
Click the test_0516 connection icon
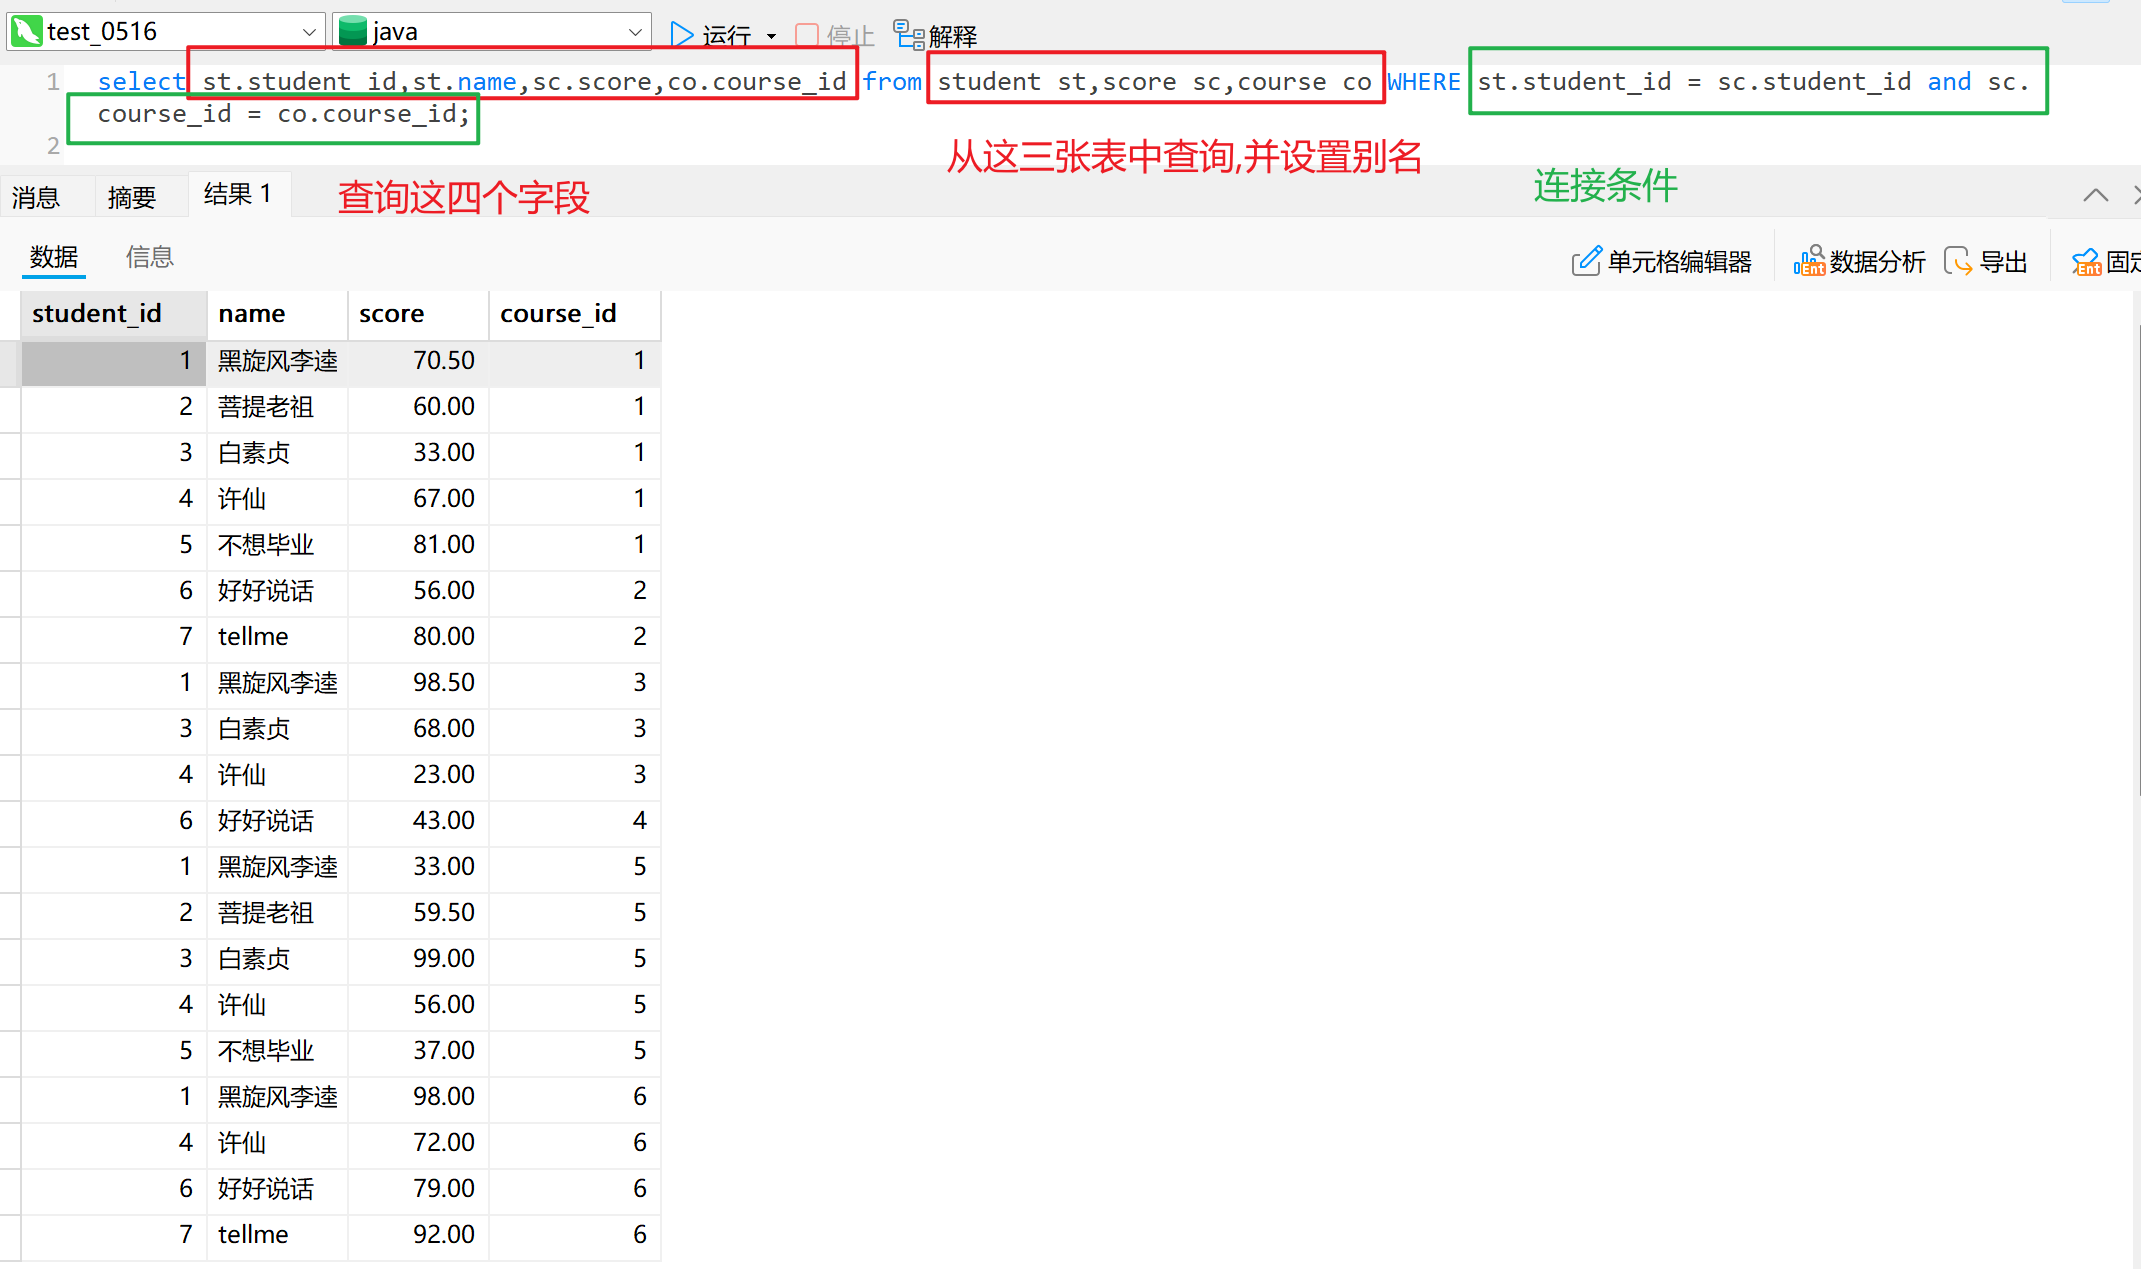(x=26, y=32)
